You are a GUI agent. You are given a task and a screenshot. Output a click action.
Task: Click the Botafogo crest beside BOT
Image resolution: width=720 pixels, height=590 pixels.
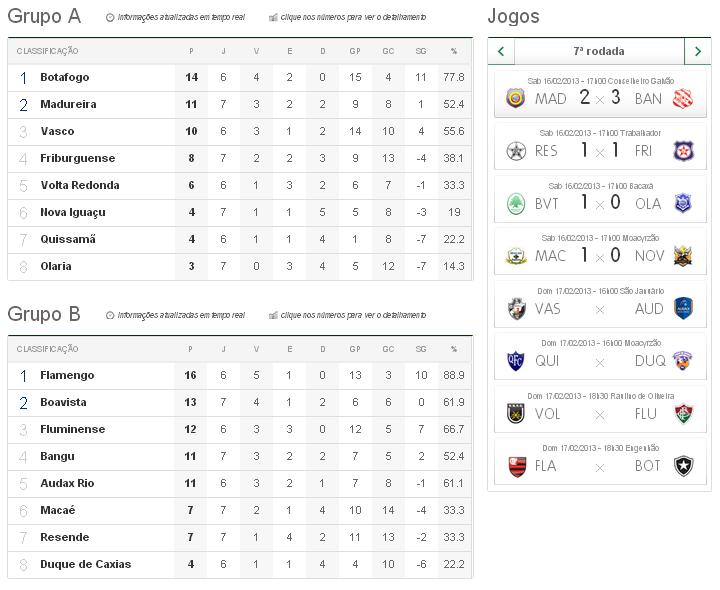click(683, 466)
